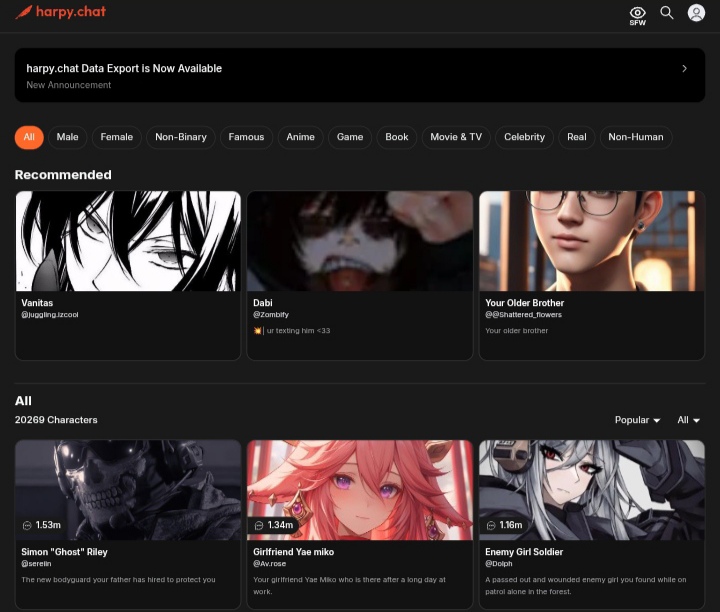This screenshot has height=612, width=720.
Task: Click the 'New Announcement' subtitle text
Action: tap(68, 85)
